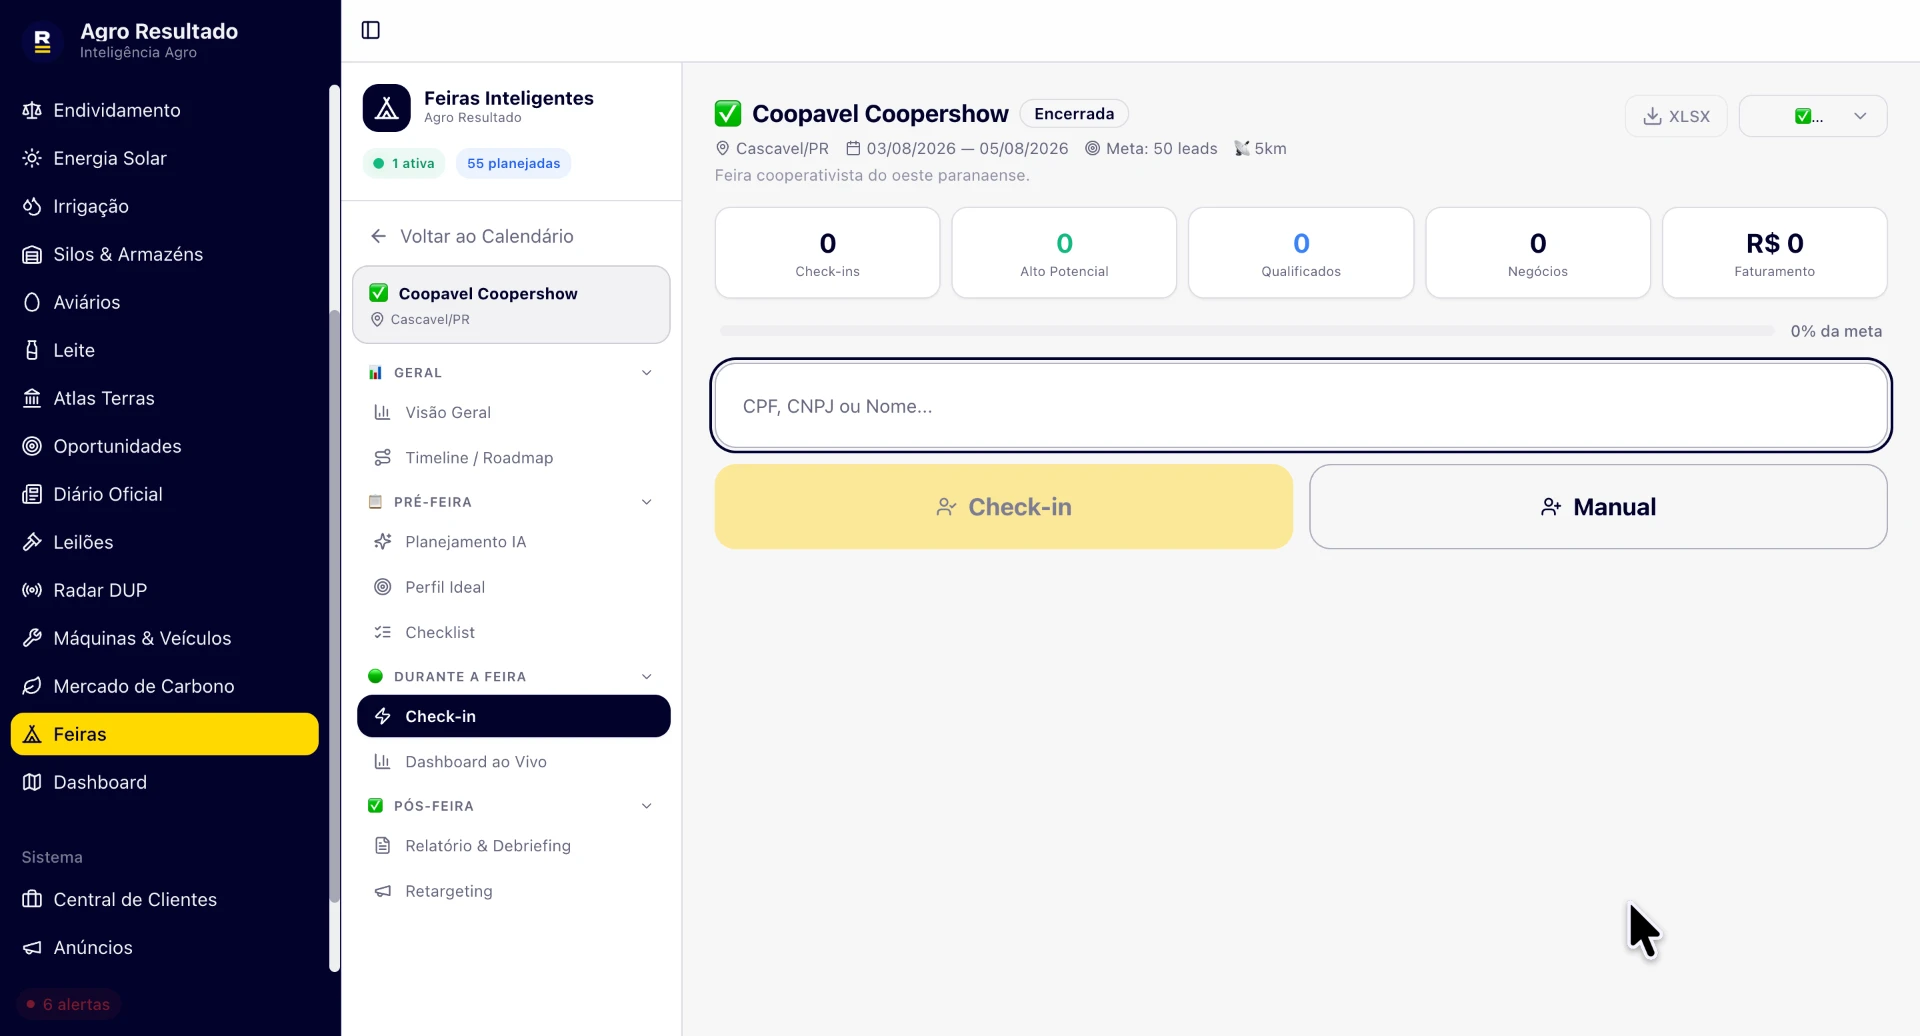This screenshot has height=1036, width=1920.
Task: Open the fair status dropdown
Action: click(1813, 116)
